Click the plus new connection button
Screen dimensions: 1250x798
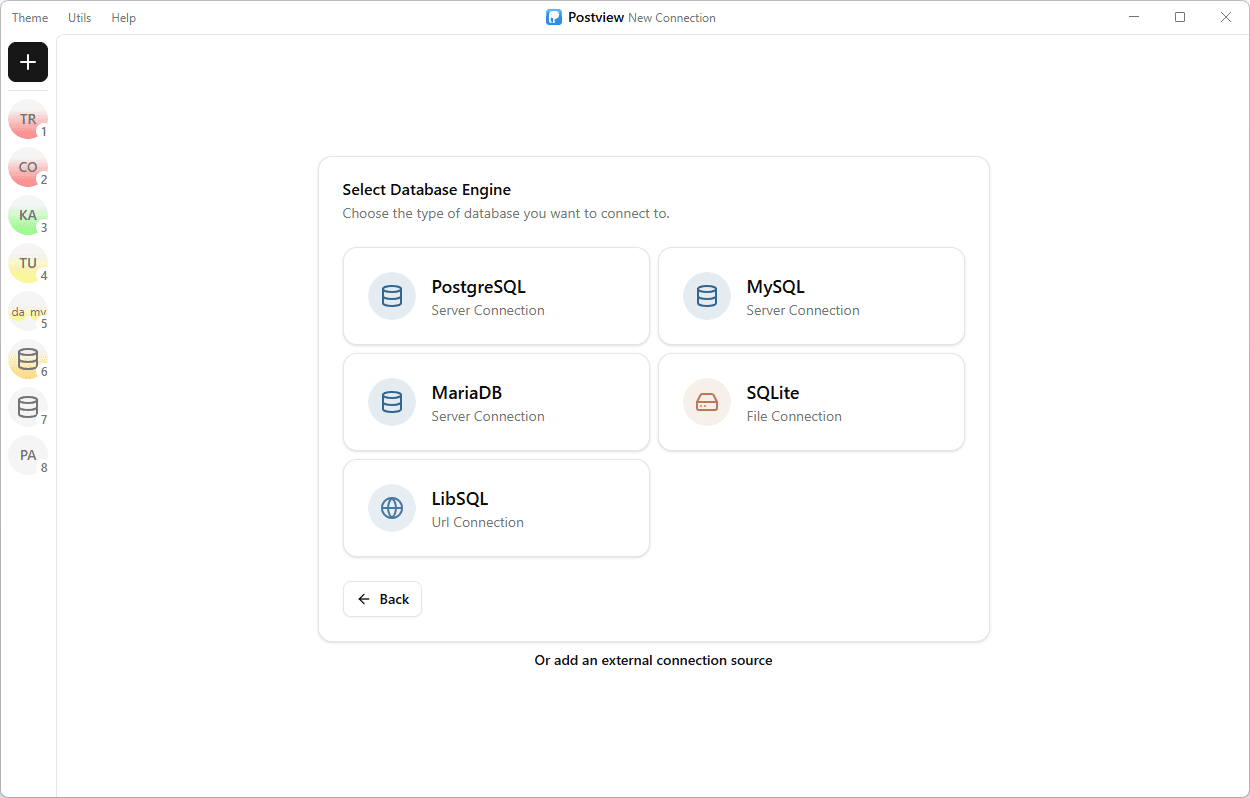pyautogui.click(x=28, y=62)
